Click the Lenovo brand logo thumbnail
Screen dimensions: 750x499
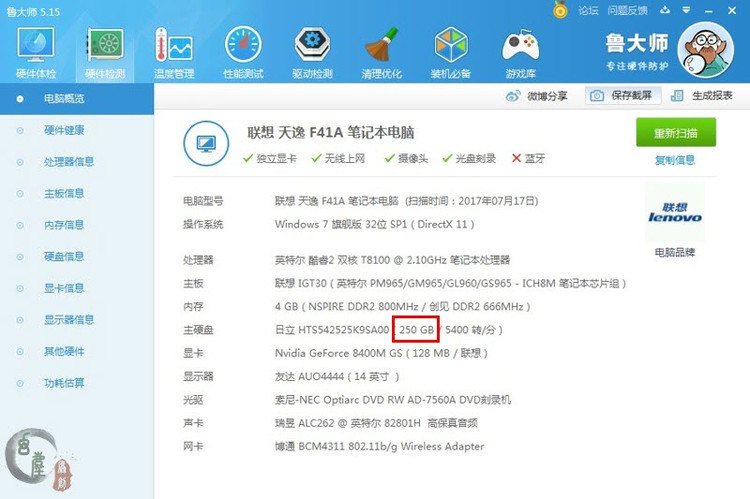[675, 212]
